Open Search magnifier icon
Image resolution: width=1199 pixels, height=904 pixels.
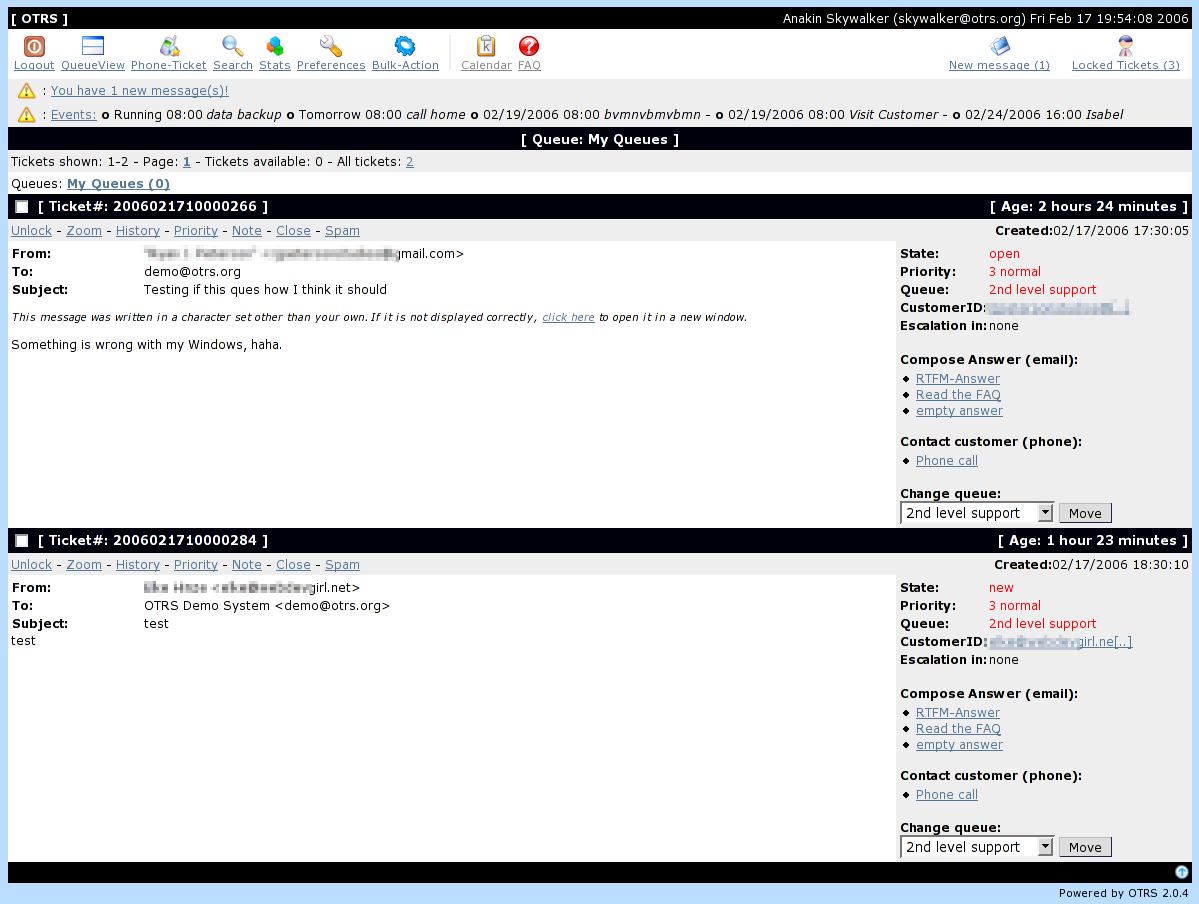coord(232,46)
